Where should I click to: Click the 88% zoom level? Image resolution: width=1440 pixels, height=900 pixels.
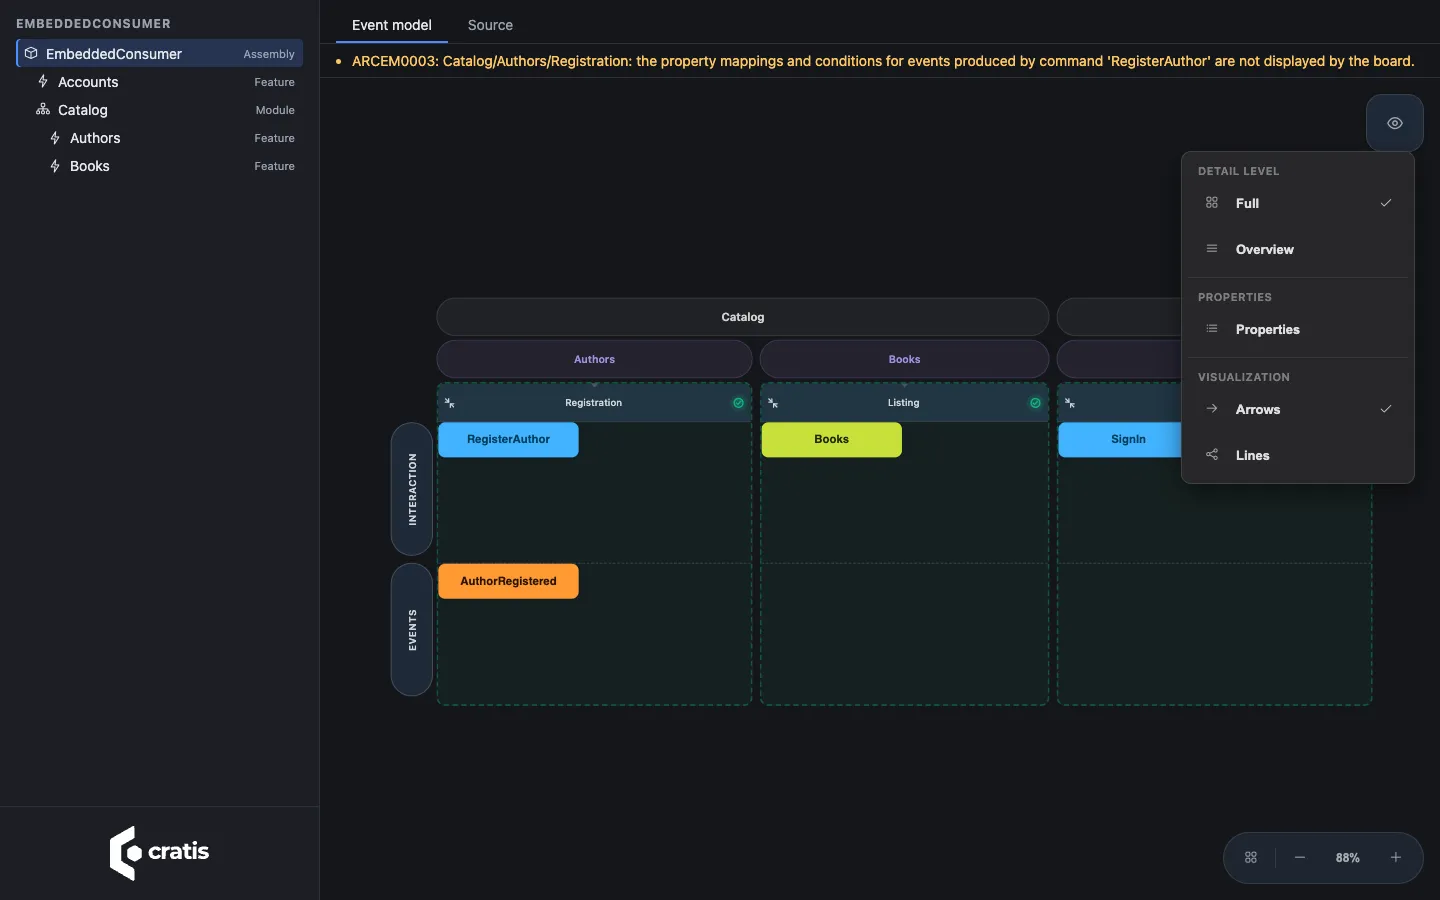[1347, 858]
